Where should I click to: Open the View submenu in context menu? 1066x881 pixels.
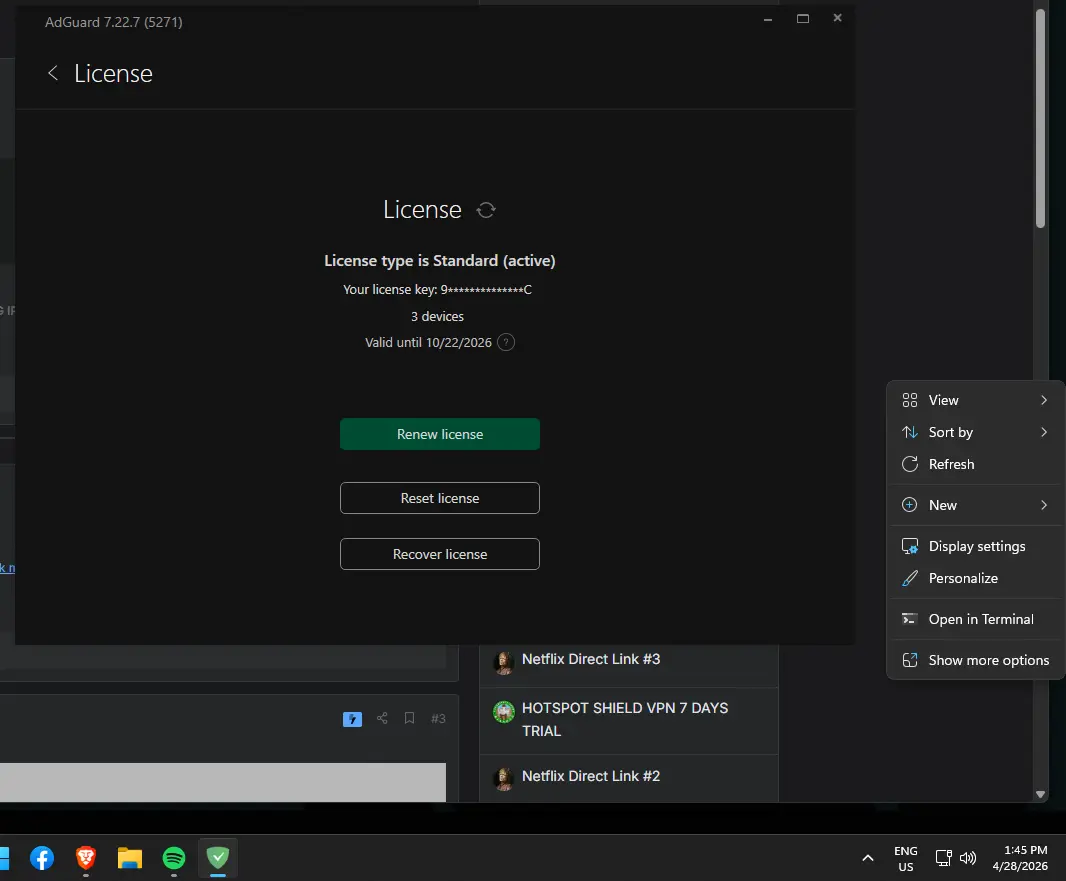975,400
